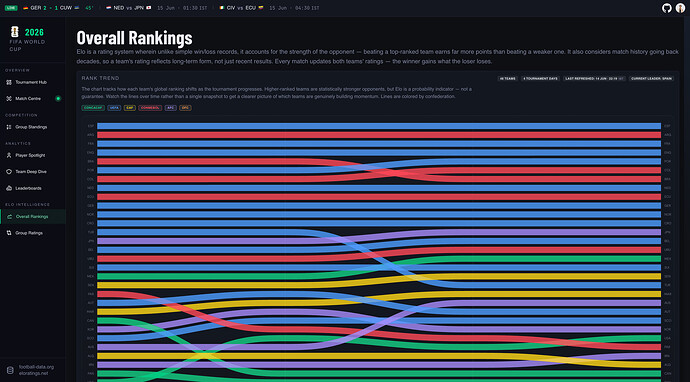
Task: Open the user profile avatar
Action: [680, 8]
